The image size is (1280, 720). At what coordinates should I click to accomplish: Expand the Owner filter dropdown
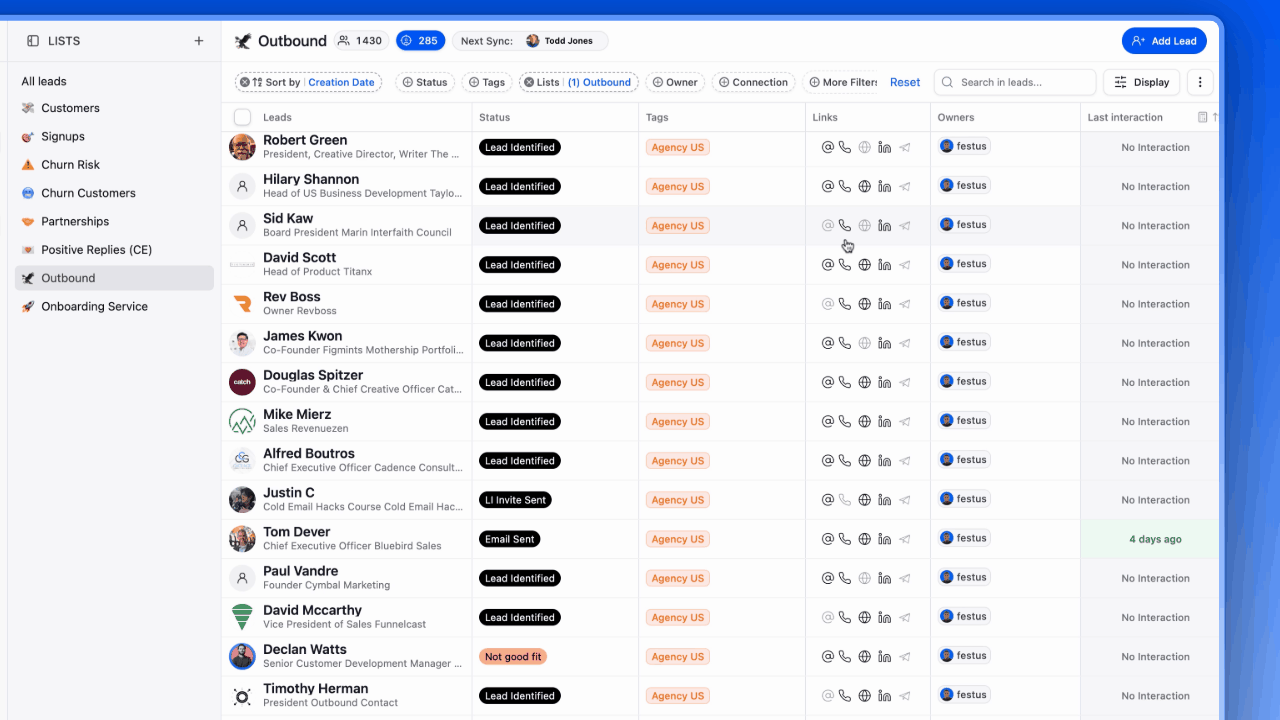click(x=675, y=82)
